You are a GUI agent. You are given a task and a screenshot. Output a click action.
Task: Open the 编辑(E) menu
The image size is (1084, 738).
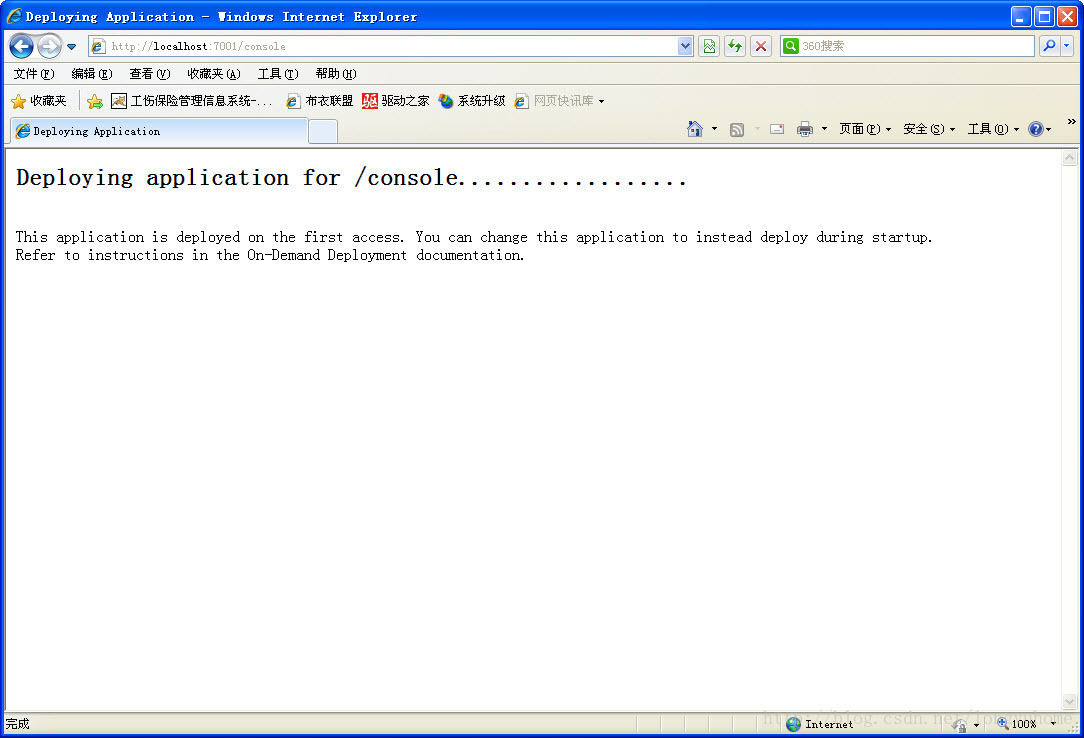(x=92, y=74)
